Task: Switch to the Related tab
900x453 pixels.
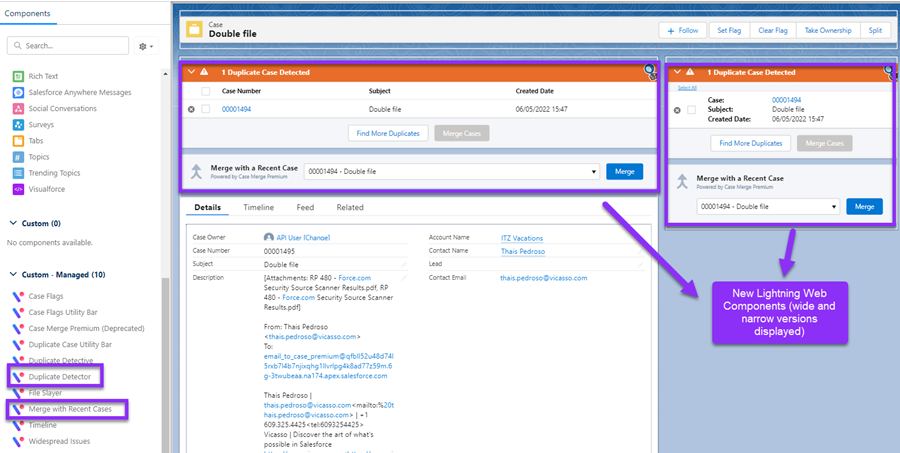Action: 350,207
